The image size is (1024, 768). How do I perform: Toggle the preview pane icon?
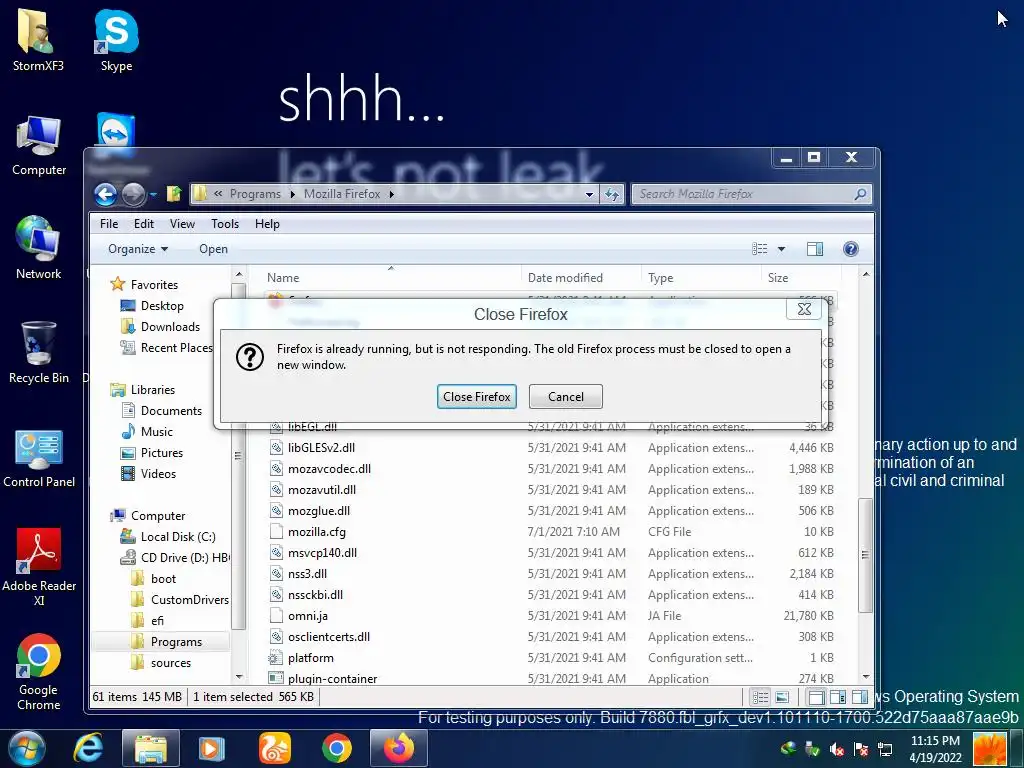[814, 249]
